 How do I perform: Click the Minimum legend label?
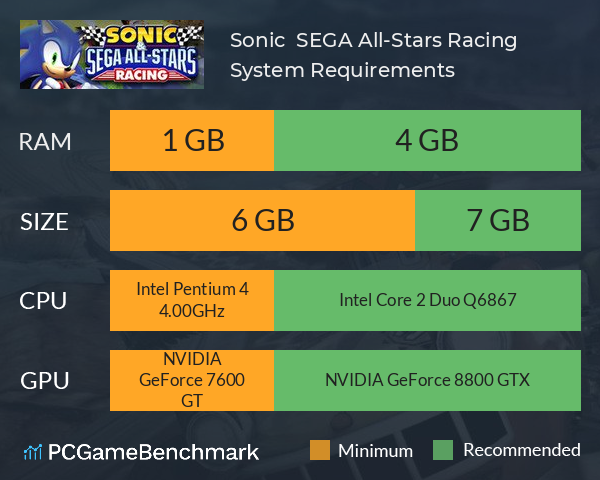[375, 451]
